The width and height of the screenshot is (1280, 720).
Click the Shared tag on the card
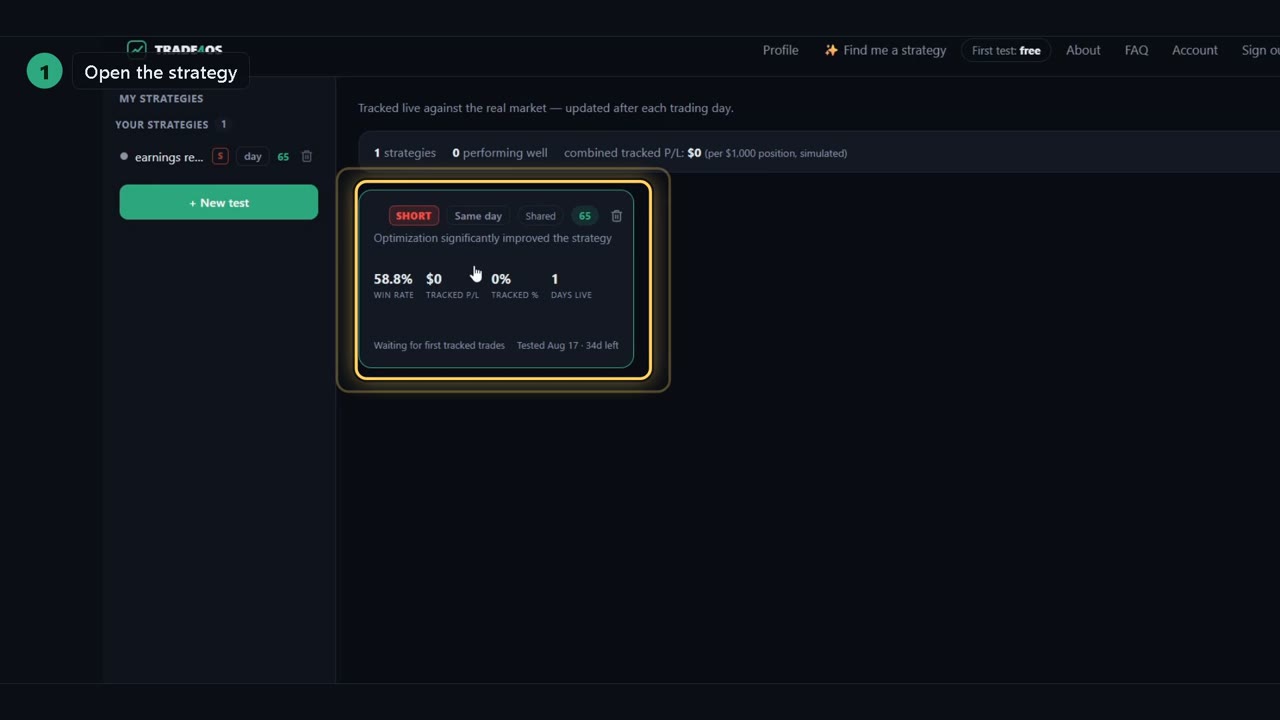point(540,216)
